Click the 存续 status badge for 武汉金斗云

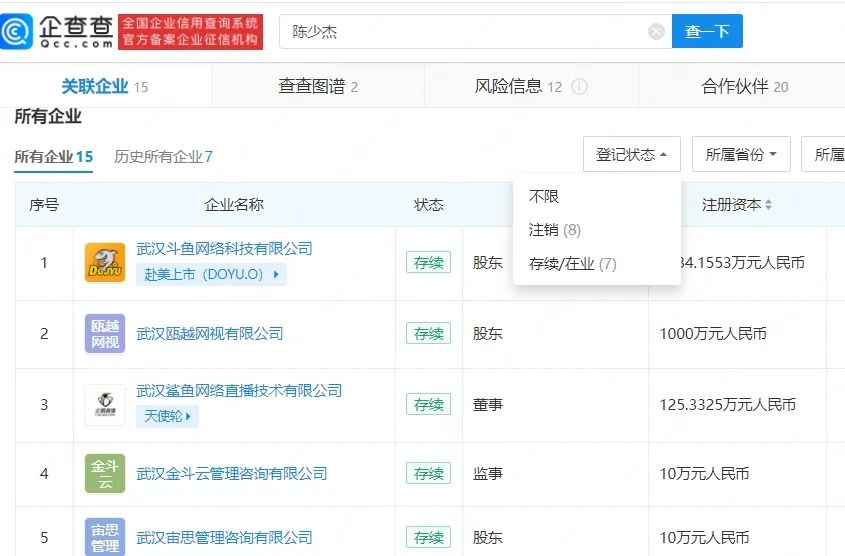click(x=428, y=474)
